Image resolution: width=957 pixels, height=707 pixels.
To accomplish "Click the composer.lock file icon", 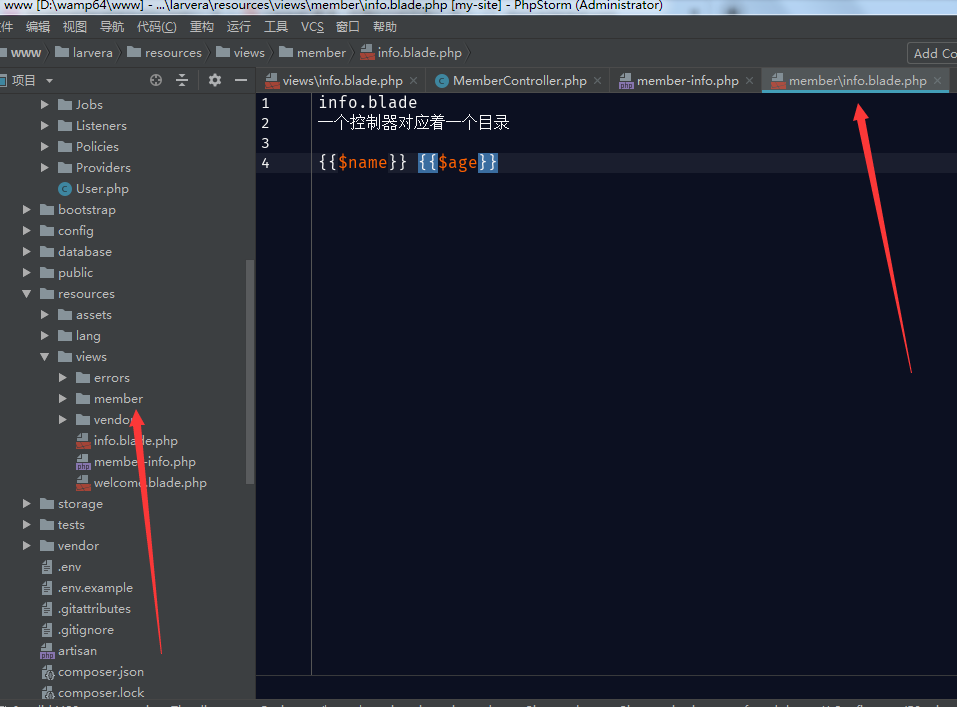I will [47, 693].
